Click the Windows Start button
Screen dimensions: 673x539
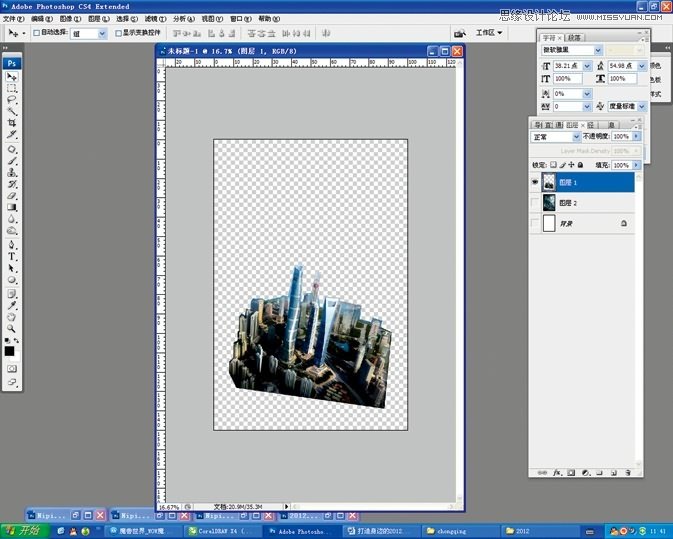click(x=24, y=531)
